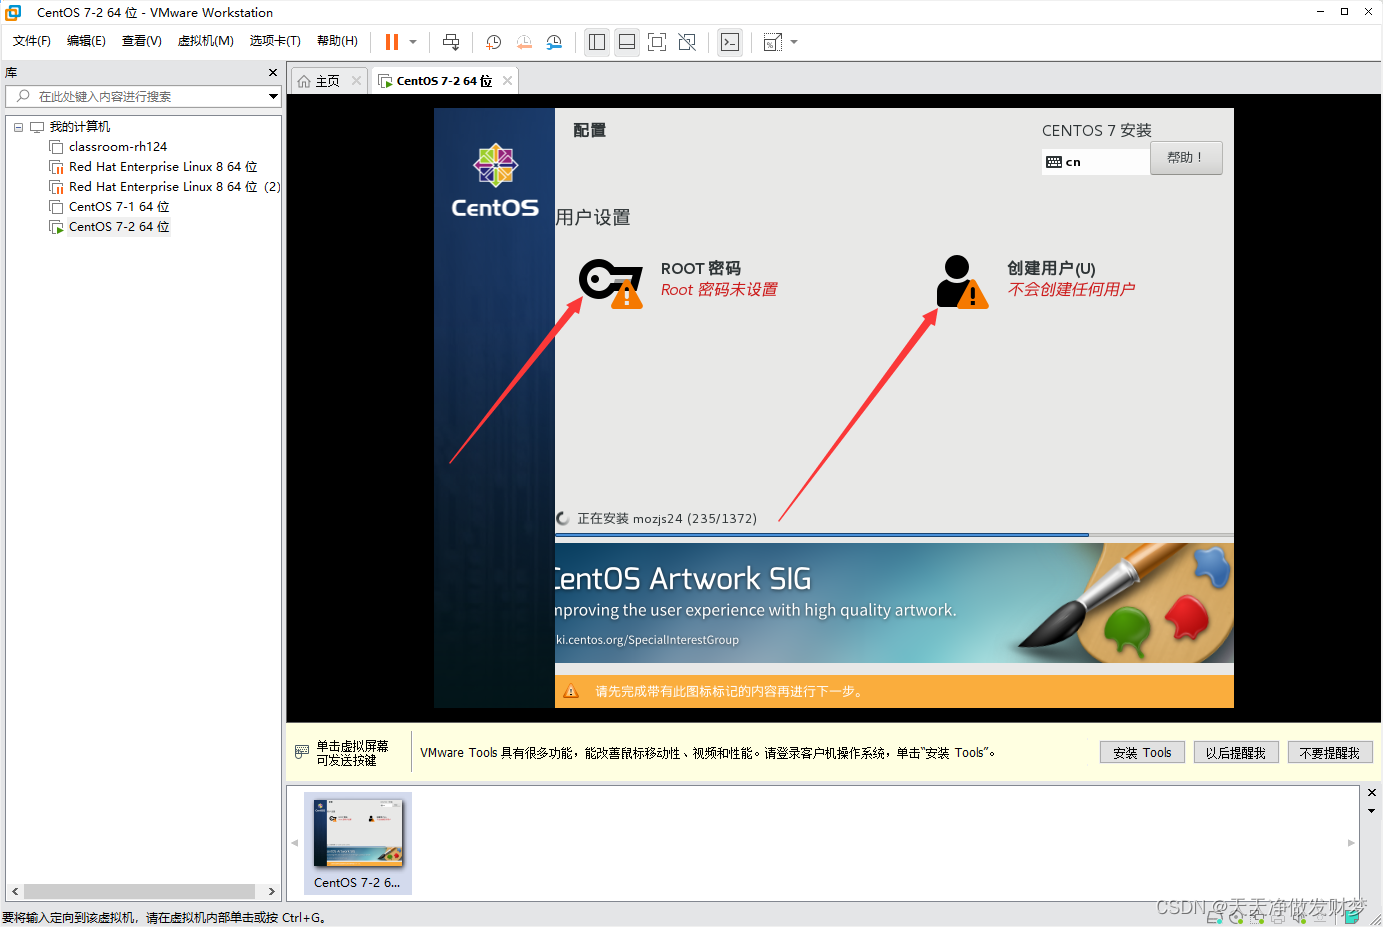Switch to Unity mode icon
Image resolution: width=1383 pixels, height=927 pixels.
687,42
